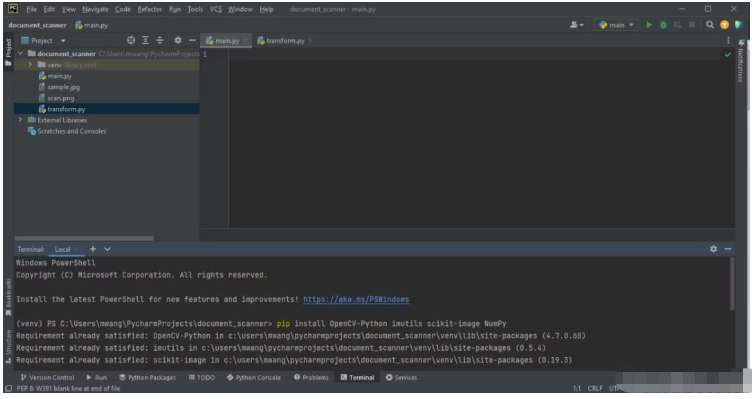The height and width of the screenshot is (399, 752).
Task: Collapse all in Project panel
Action: 160,40
